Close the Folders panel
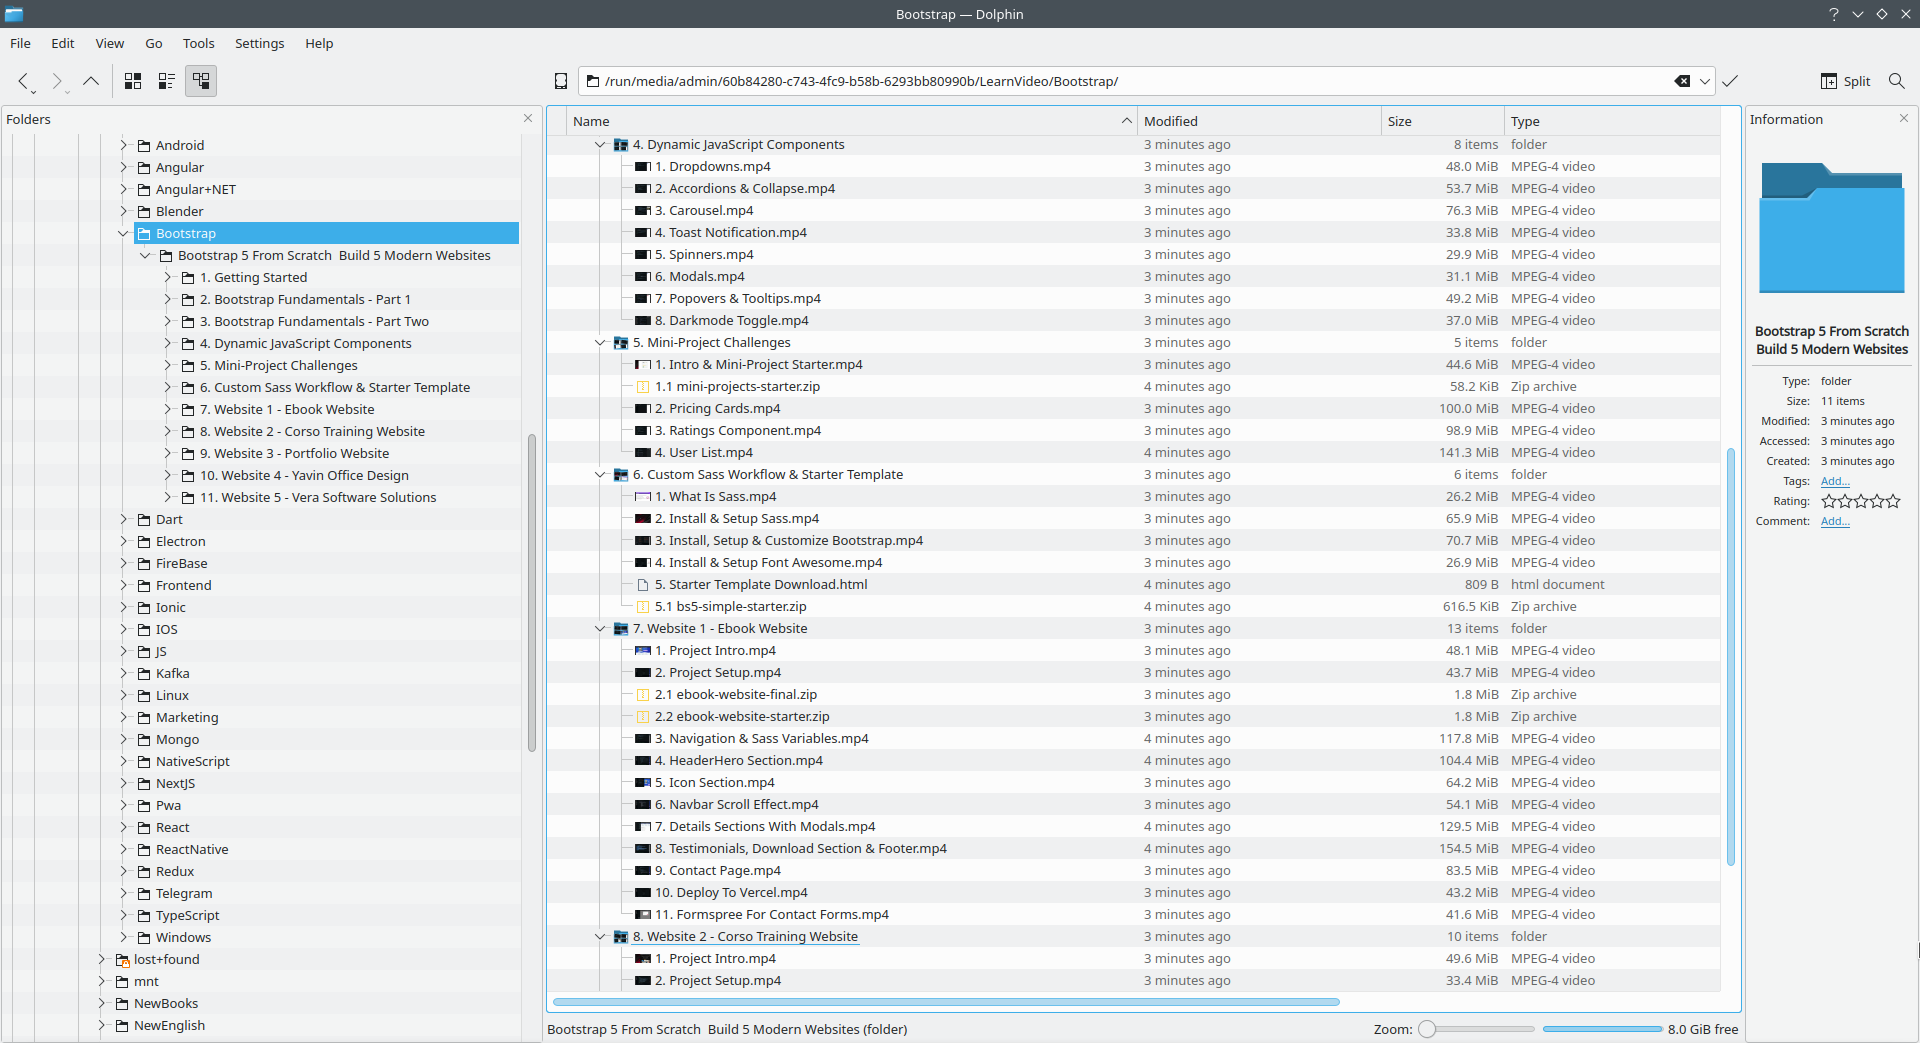1920x1043 pixels. coord(528,119)
